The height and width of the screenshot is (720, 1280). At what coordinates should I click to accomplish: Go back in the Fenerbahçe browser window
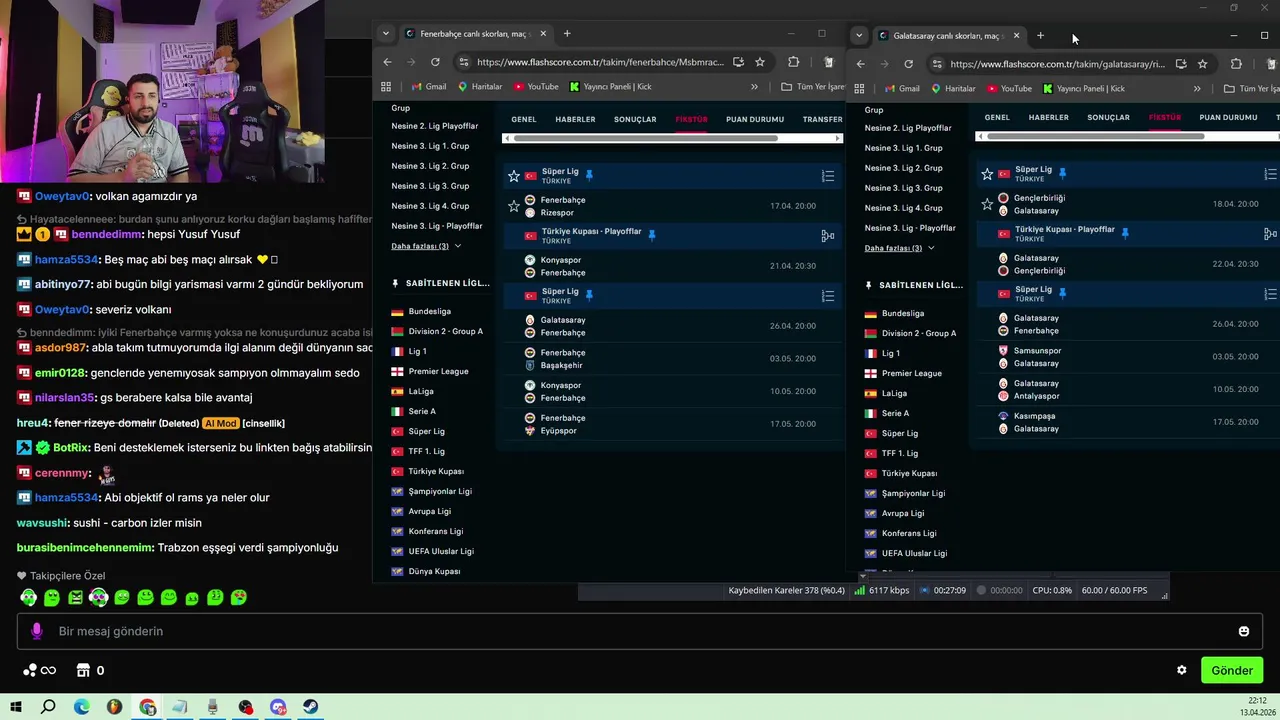(388, 62)
